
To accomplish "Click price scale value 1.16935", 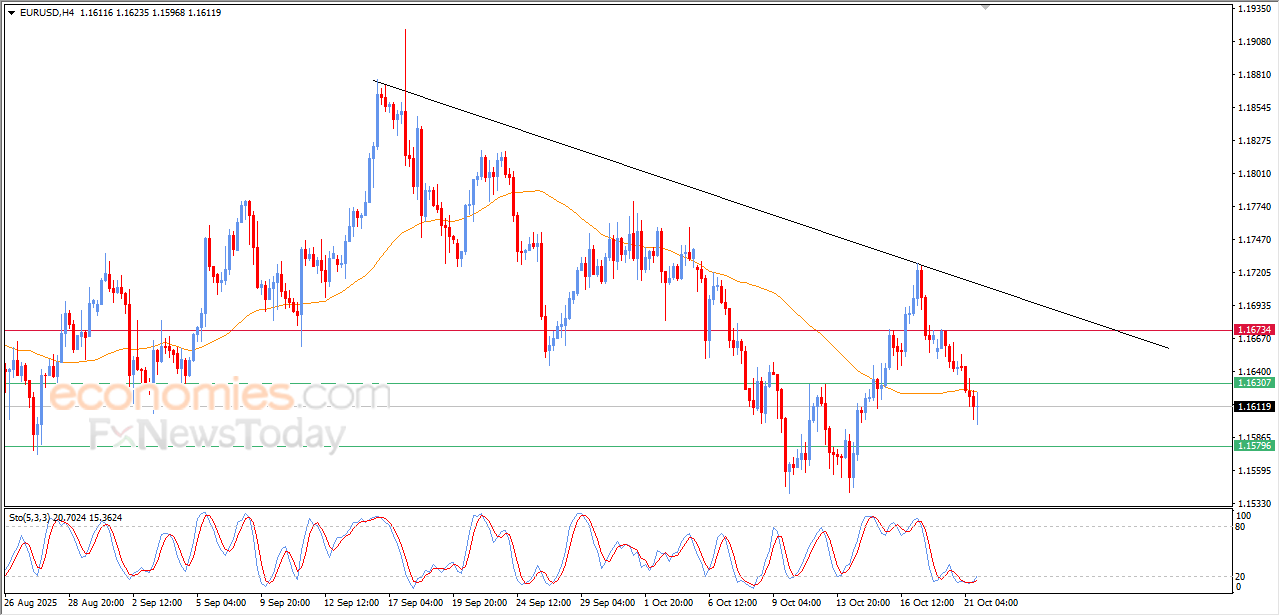I will [x=1256, y=306].
